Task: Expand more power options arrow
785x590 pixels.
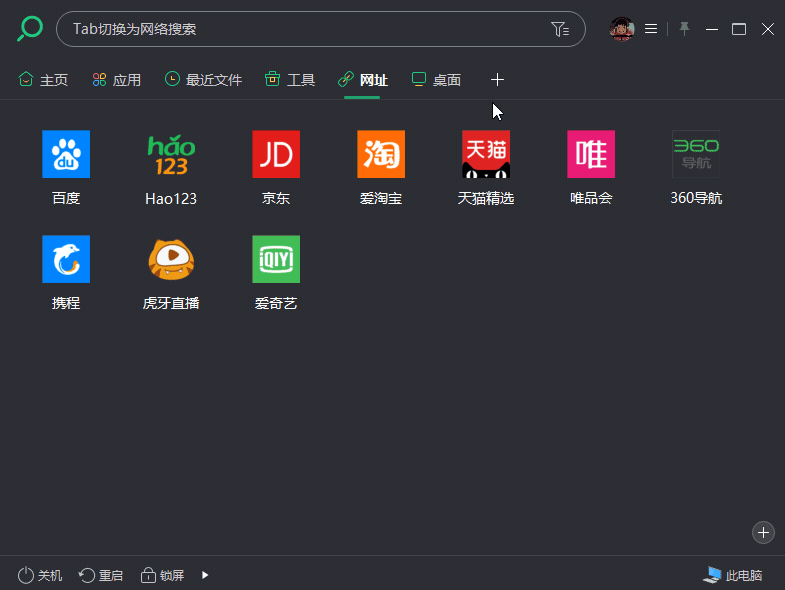Action: coord(205,575)
